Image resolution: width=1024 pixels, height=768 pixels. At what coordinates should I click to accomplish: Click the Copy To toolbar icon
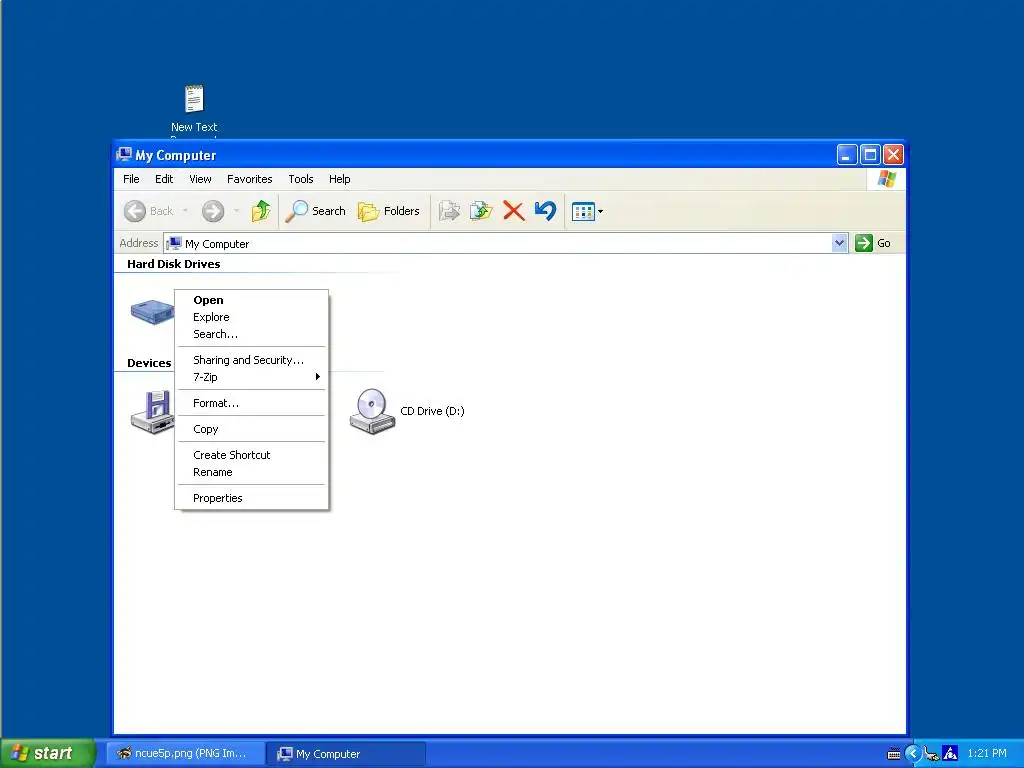pos(481,211)
